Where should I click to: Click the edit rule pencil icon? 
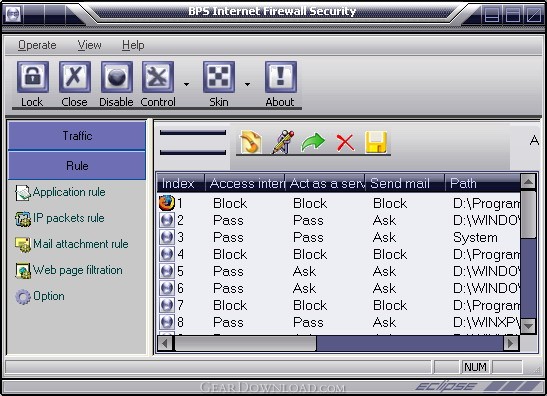point(283,142)
